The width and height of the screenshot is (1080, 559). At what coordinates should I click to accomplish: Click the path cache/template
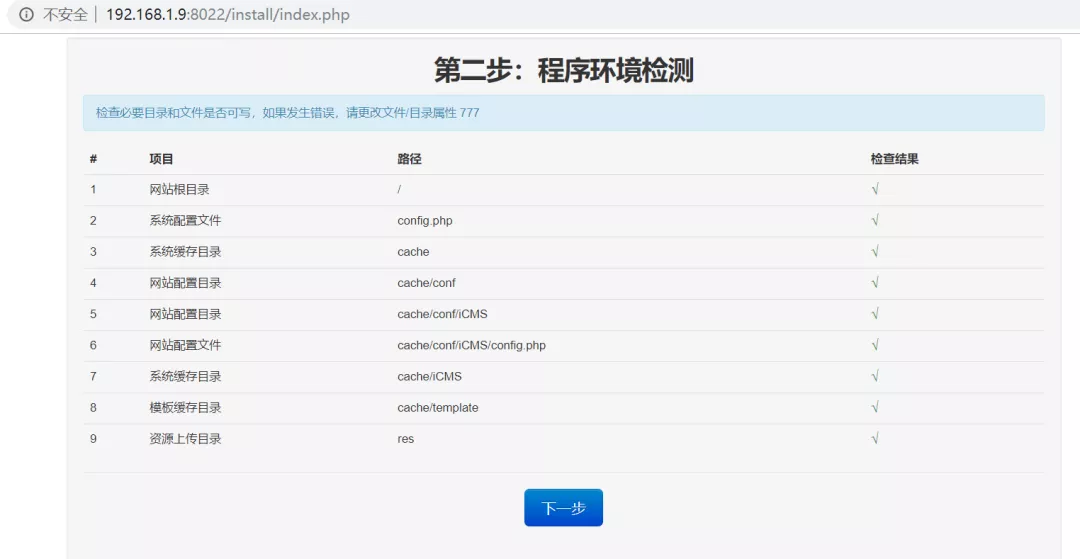click(437, 408)
